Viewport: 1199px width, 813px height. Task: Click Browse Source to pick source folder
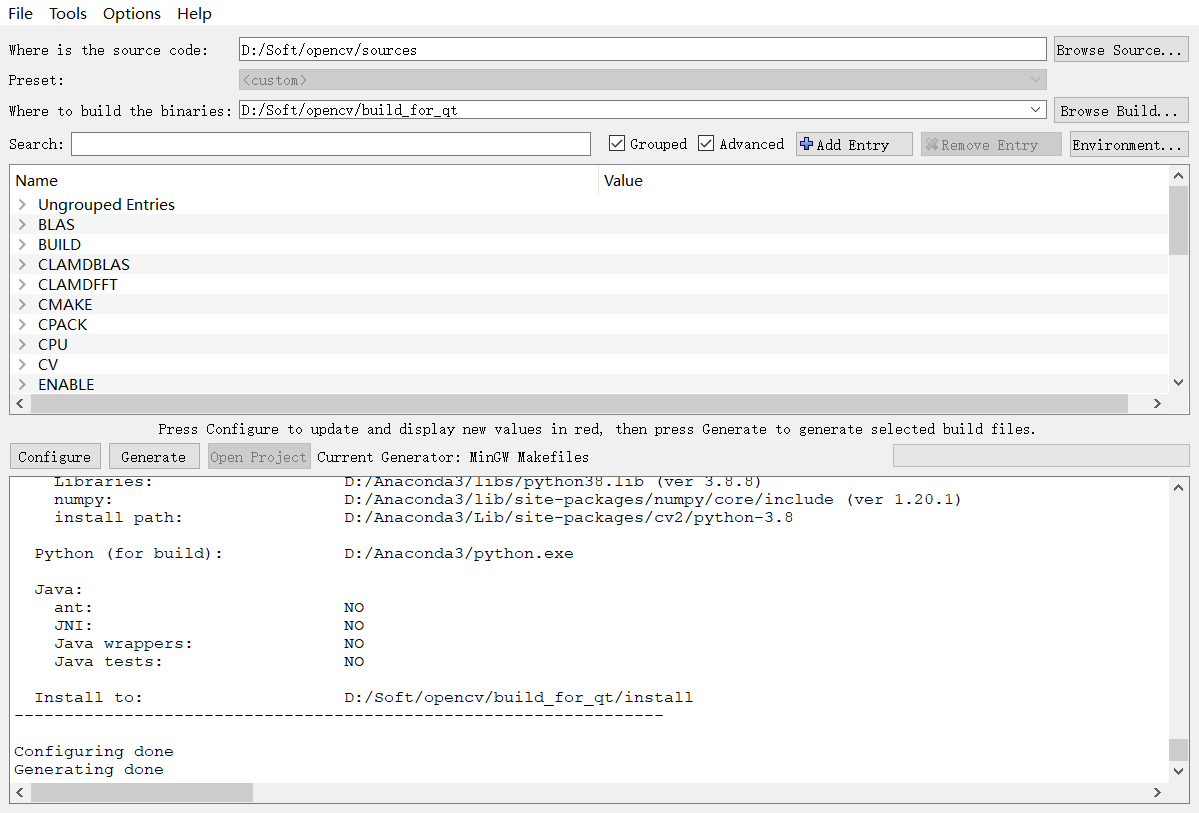1120,49
